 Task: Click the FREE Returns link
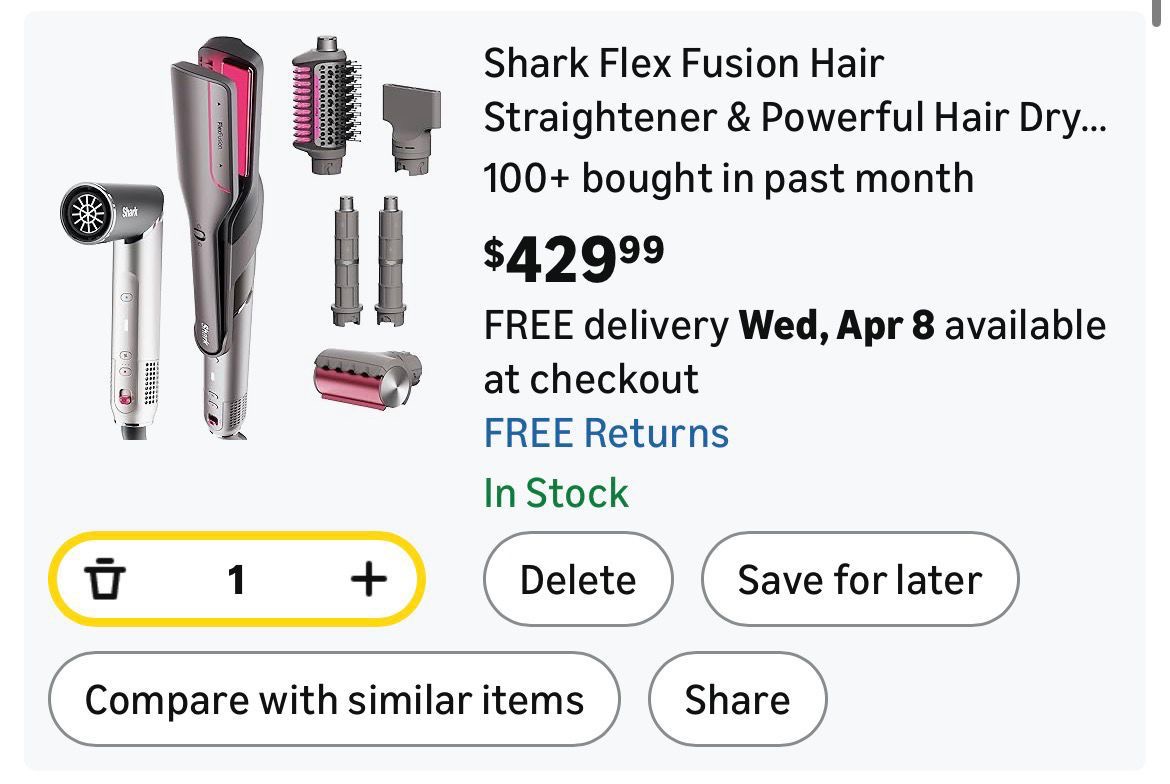coord(606,433)
